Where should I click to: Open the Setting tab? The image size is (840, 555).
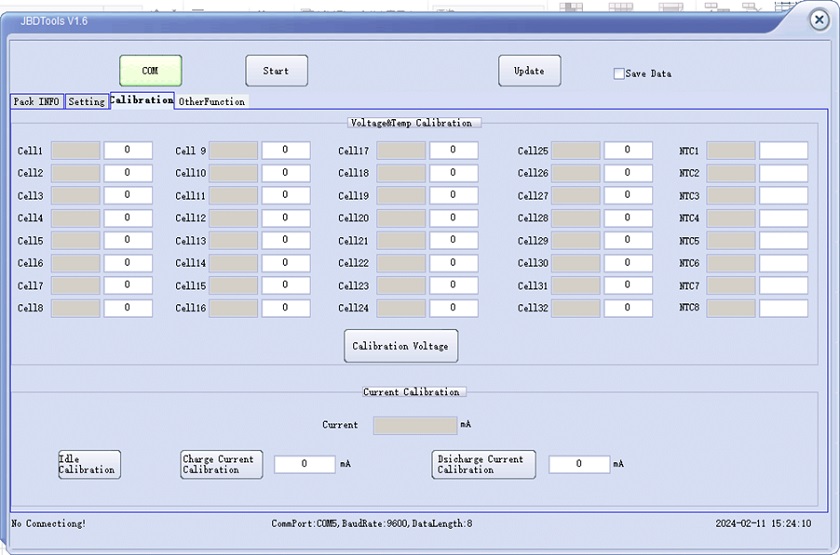click(87, 101)
